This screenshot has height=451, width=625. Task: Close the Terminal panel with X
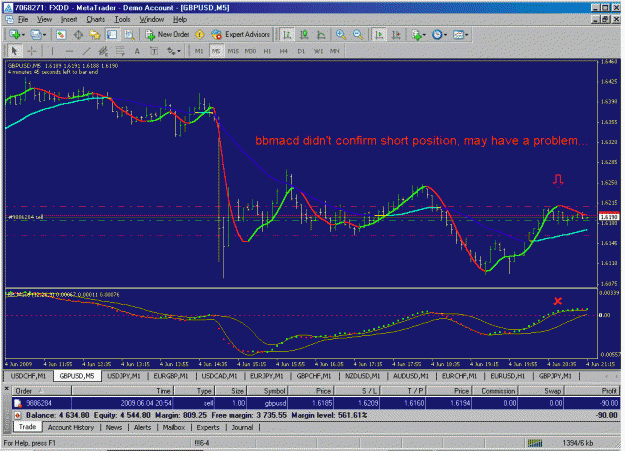tap(6, 388)
